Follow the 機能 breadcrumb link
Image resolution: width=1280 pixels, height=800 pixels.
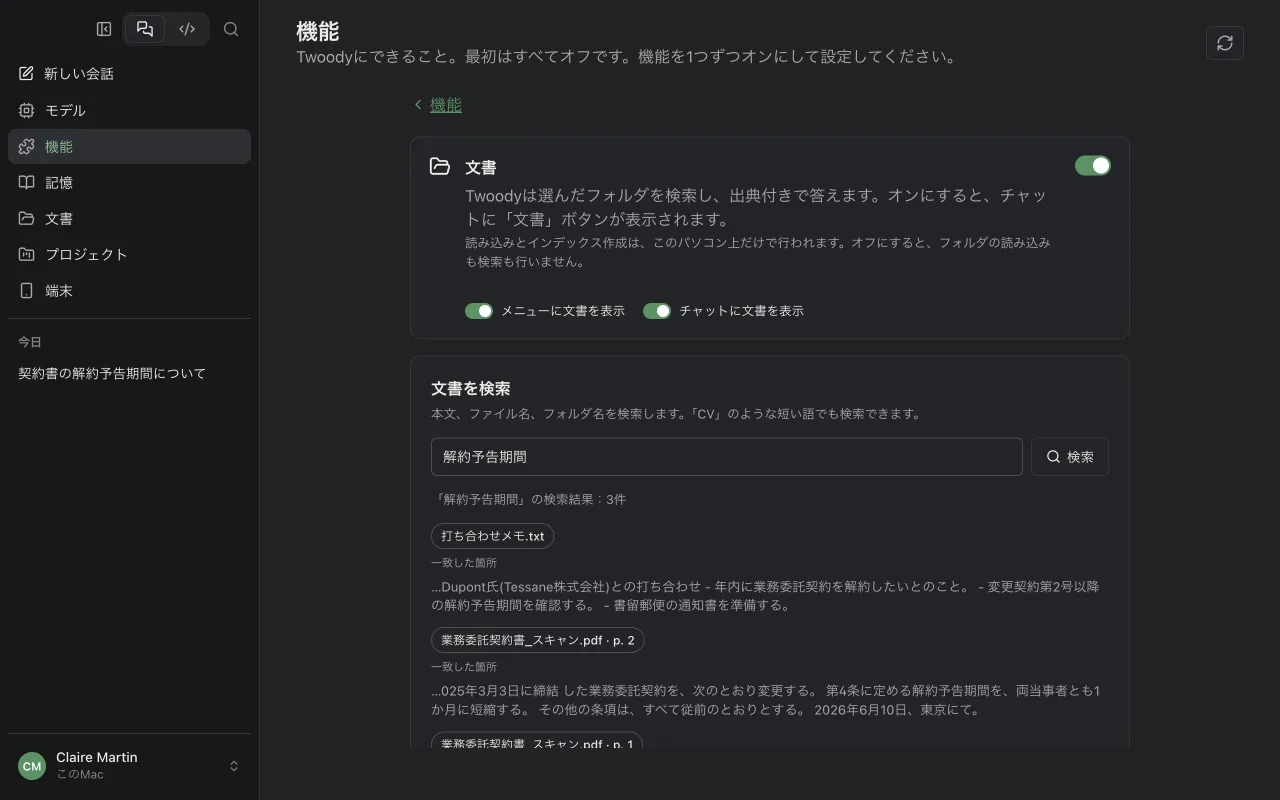[x=446, y=105]
